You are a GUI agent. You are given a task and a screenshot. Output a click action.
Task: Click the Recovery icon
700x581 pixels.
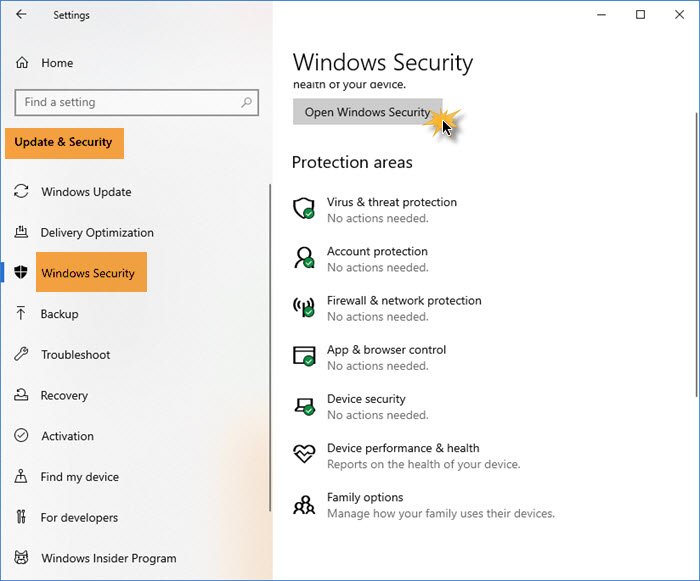click(21, 395)
